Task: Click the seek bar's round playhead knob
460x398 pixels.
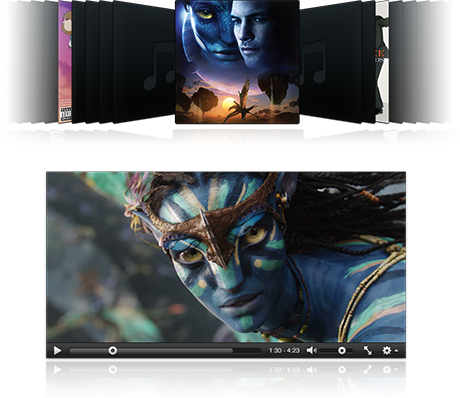Action: point(113,351)
